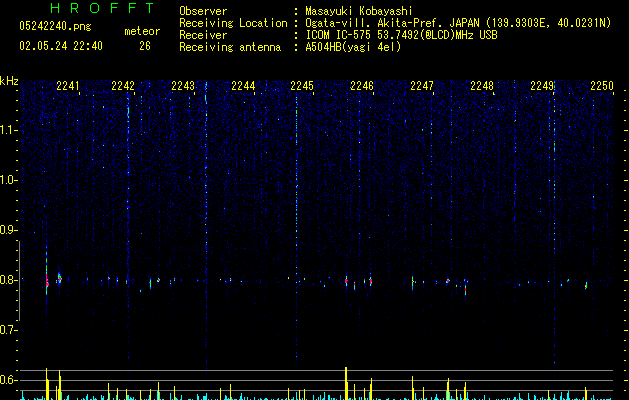
Task: Click the meteor count 26
Action: point(145,46)
